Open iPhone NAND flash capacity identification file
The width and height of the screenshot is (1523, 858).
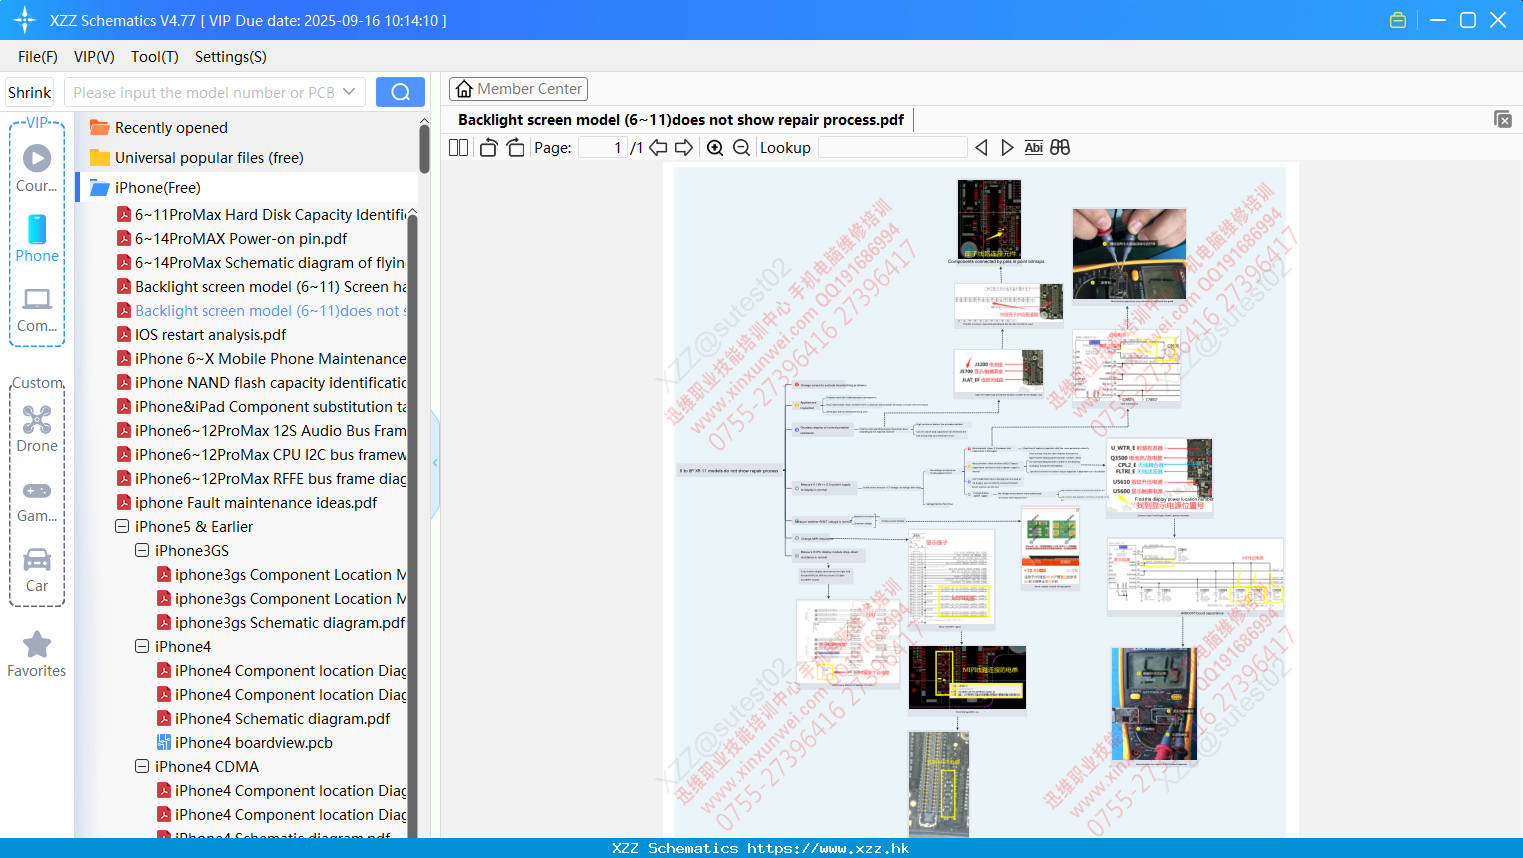tap(261, 383)
